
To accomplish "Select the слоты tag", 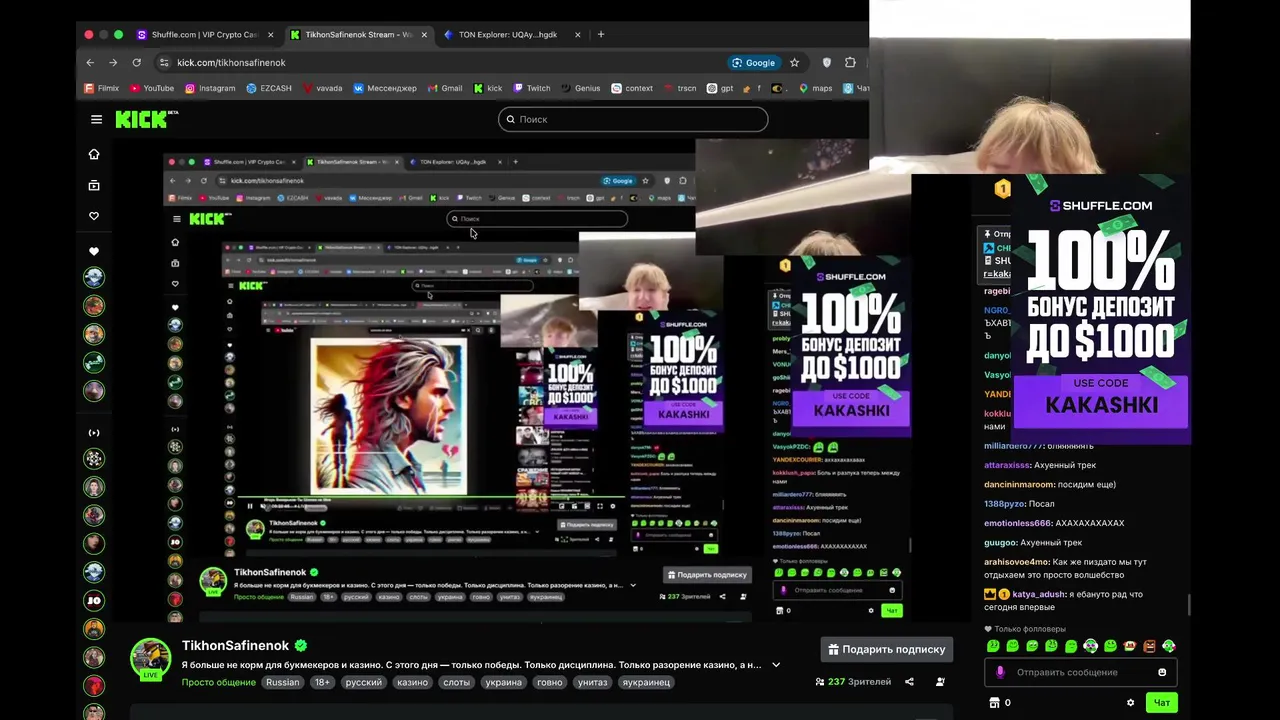I will pyautogui.click(x=457, y=682).
